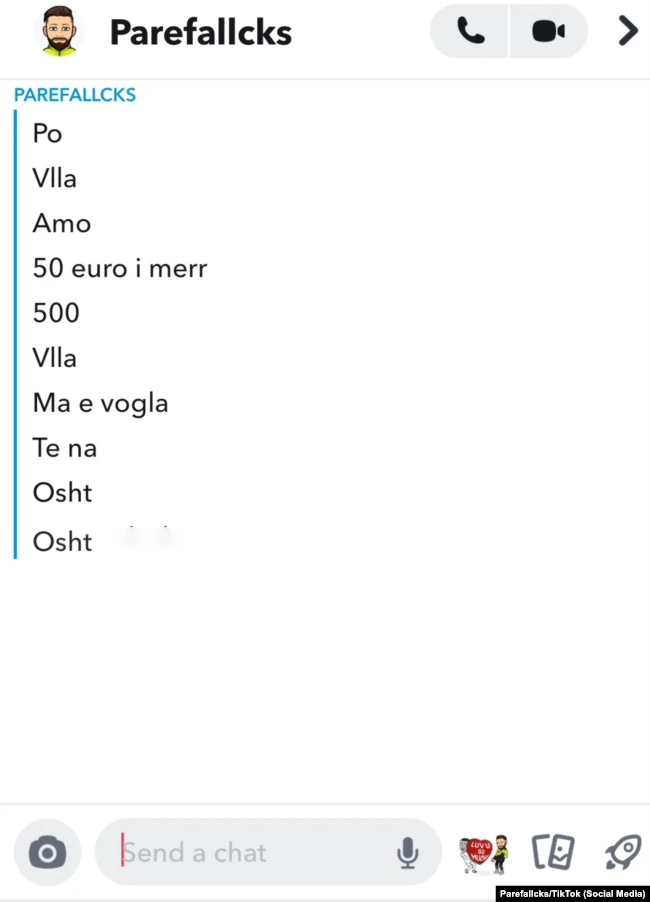Expand the chevron arrow at top right
This screenshot has height=902, width=650.
(628, 31)
